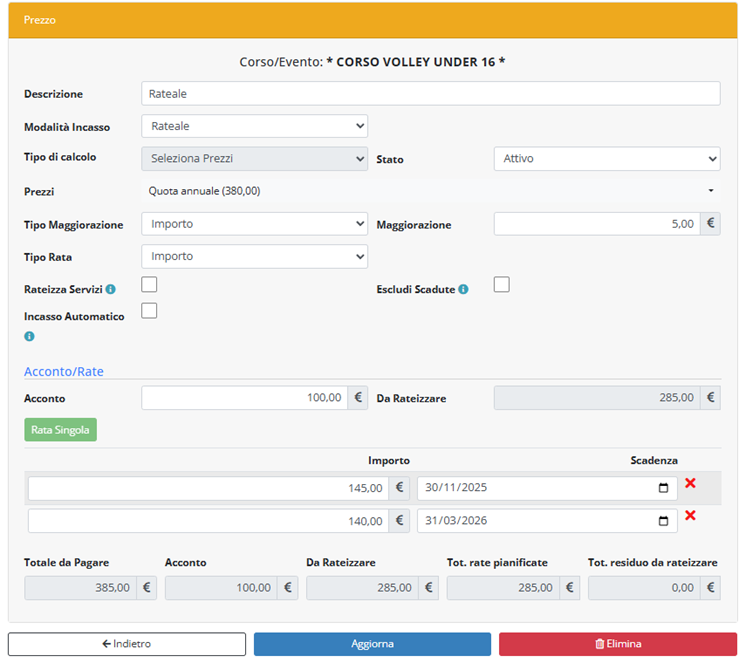Click the green Rata Singola button
Screen dimensions: 739x663
pyautogui.click(x=60, y=430)
